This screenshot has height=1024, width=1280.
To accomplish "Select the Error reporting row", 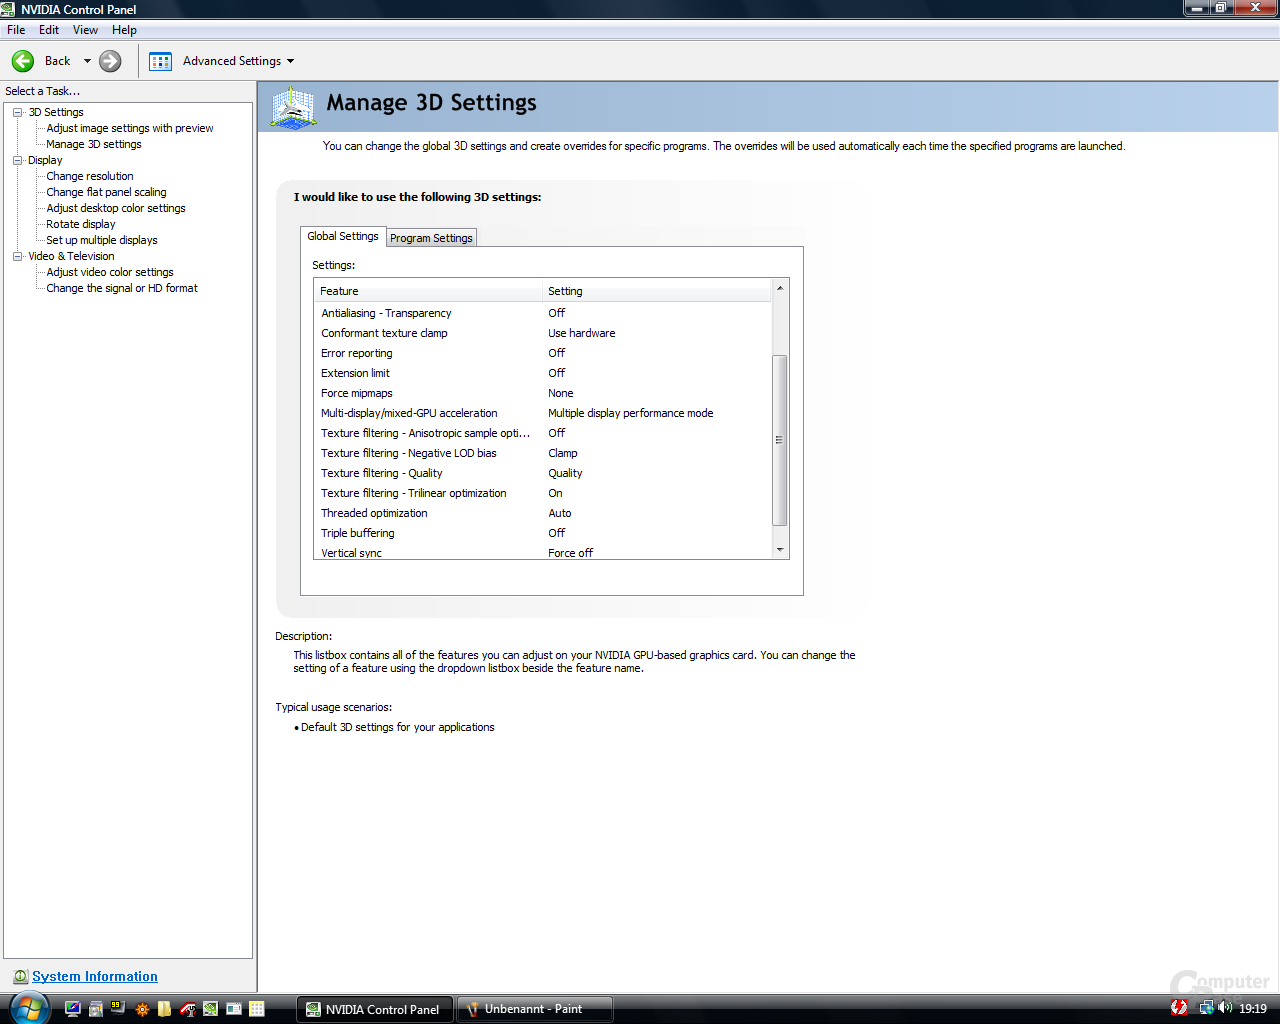I will (x=543, y=353).
